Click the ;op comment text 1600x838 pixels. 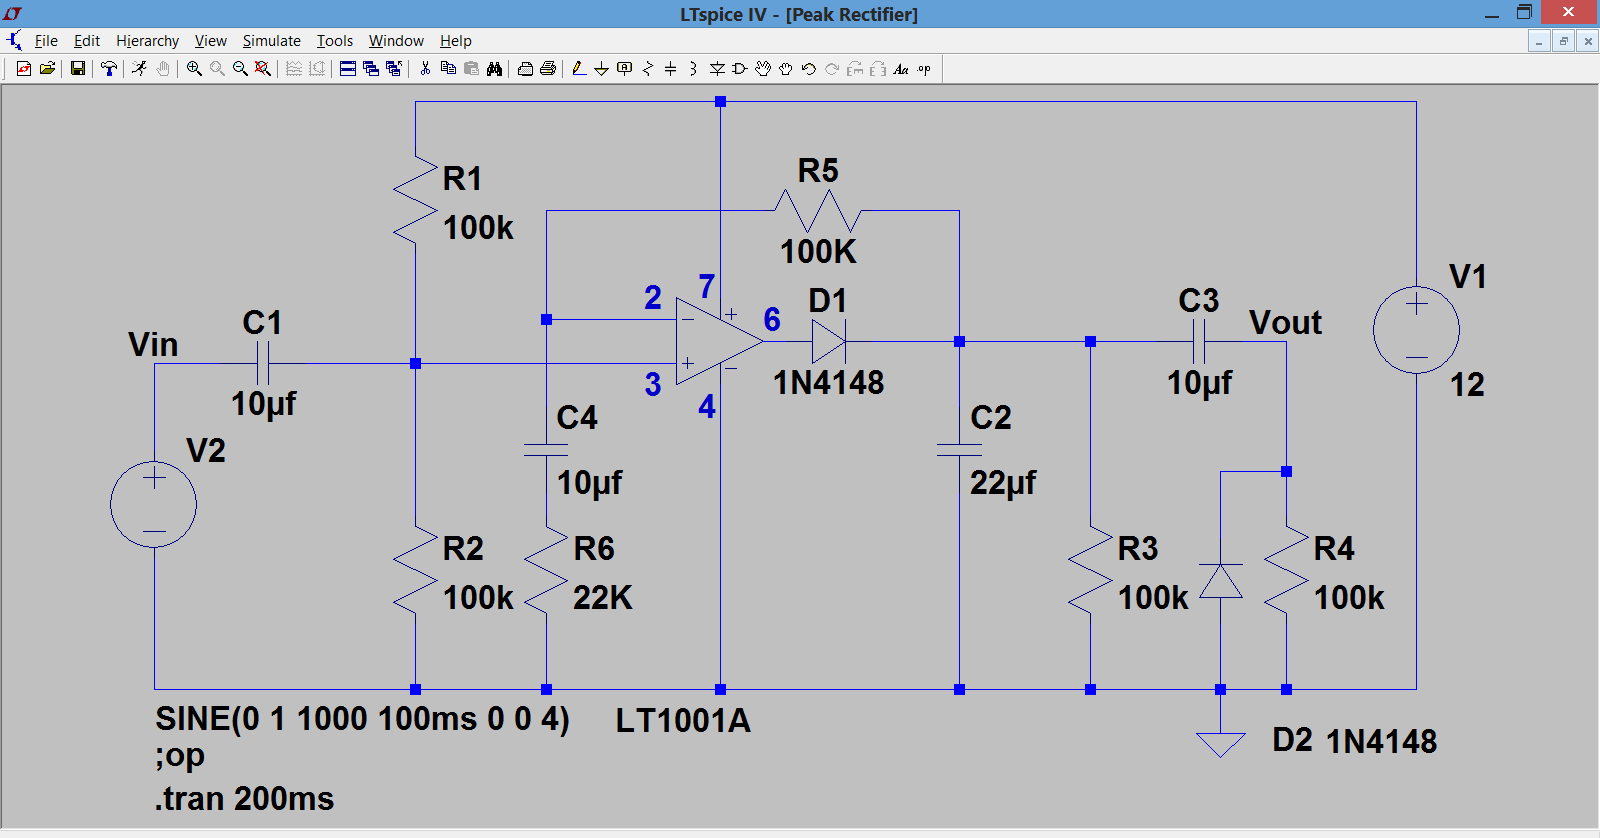pos(180,756)
